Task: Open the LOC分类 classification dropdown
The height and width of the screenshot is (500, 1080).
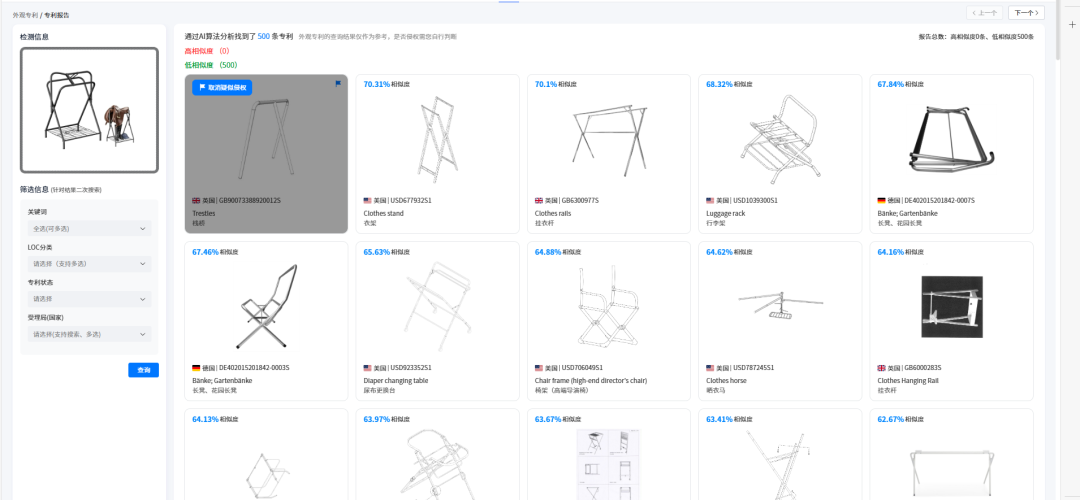Action: [x=90, y=264]
